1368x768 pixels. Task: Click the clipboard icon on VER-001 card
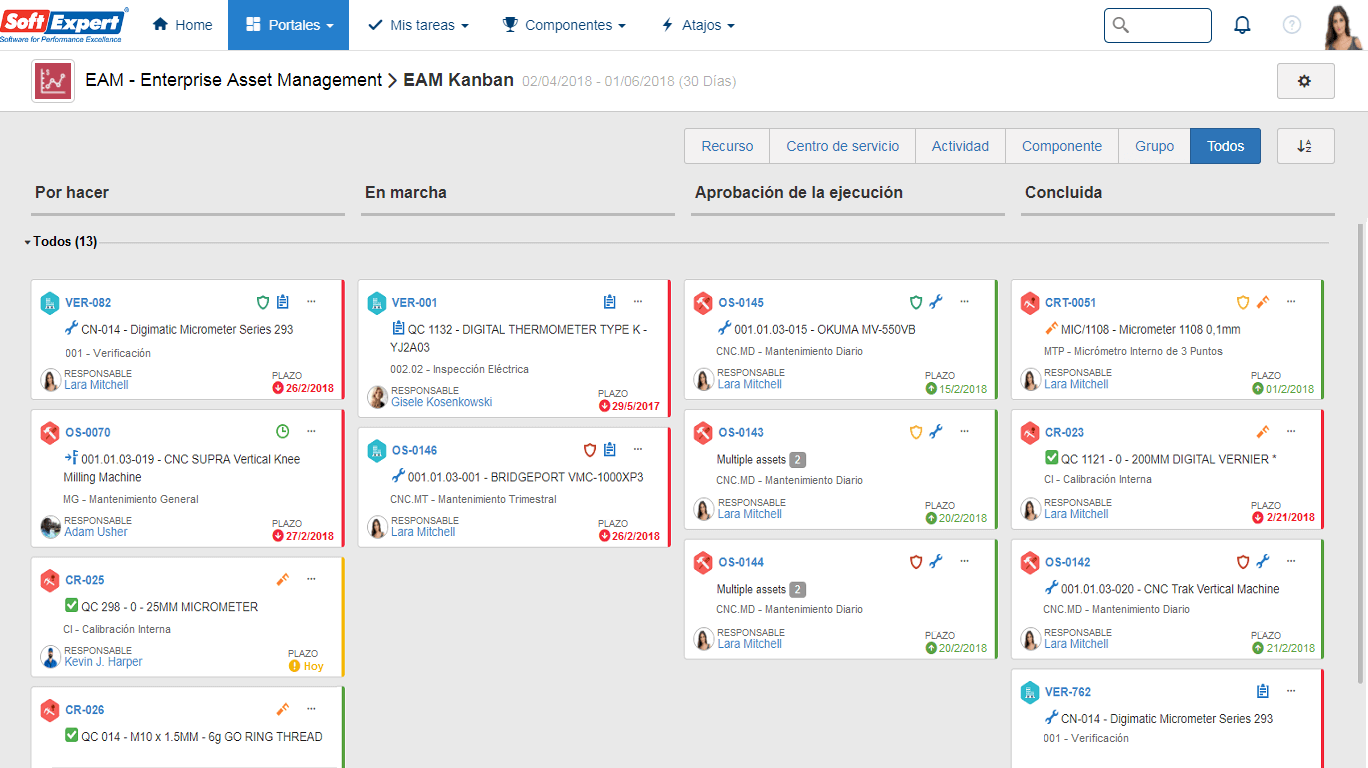coord(609,302)
